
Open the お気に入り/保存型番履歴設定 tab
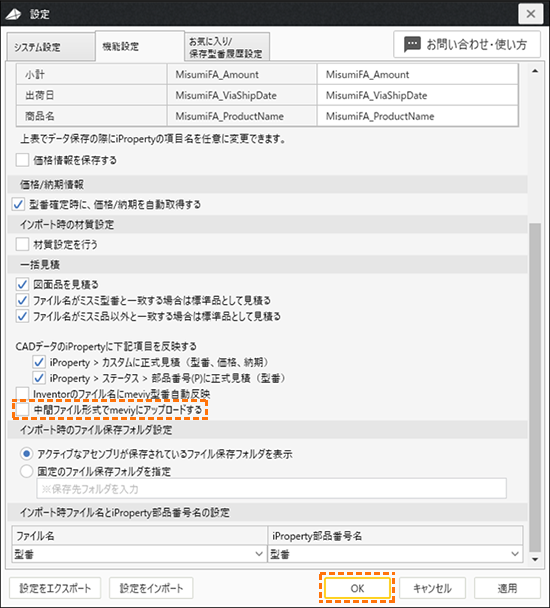[x=227, y=47]
